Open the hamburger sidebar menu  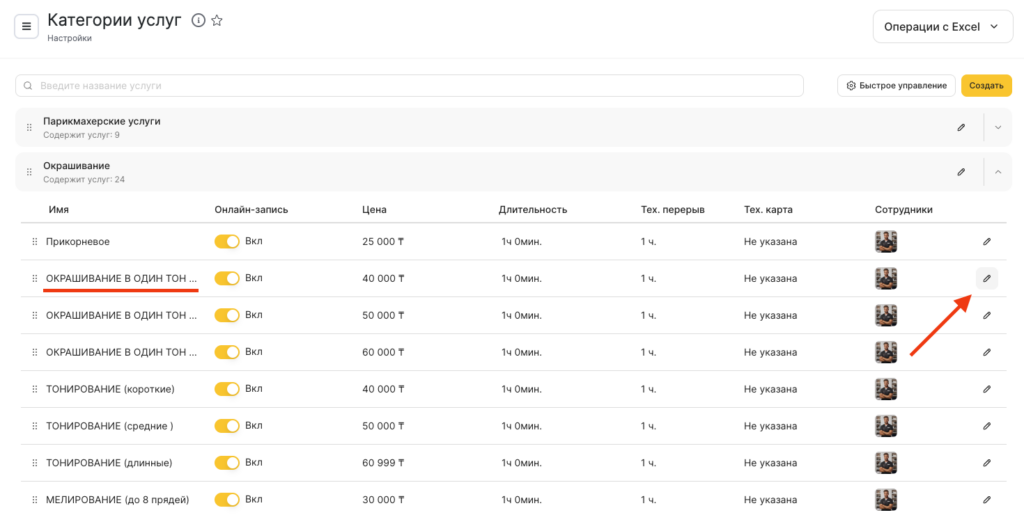point(27,26)
